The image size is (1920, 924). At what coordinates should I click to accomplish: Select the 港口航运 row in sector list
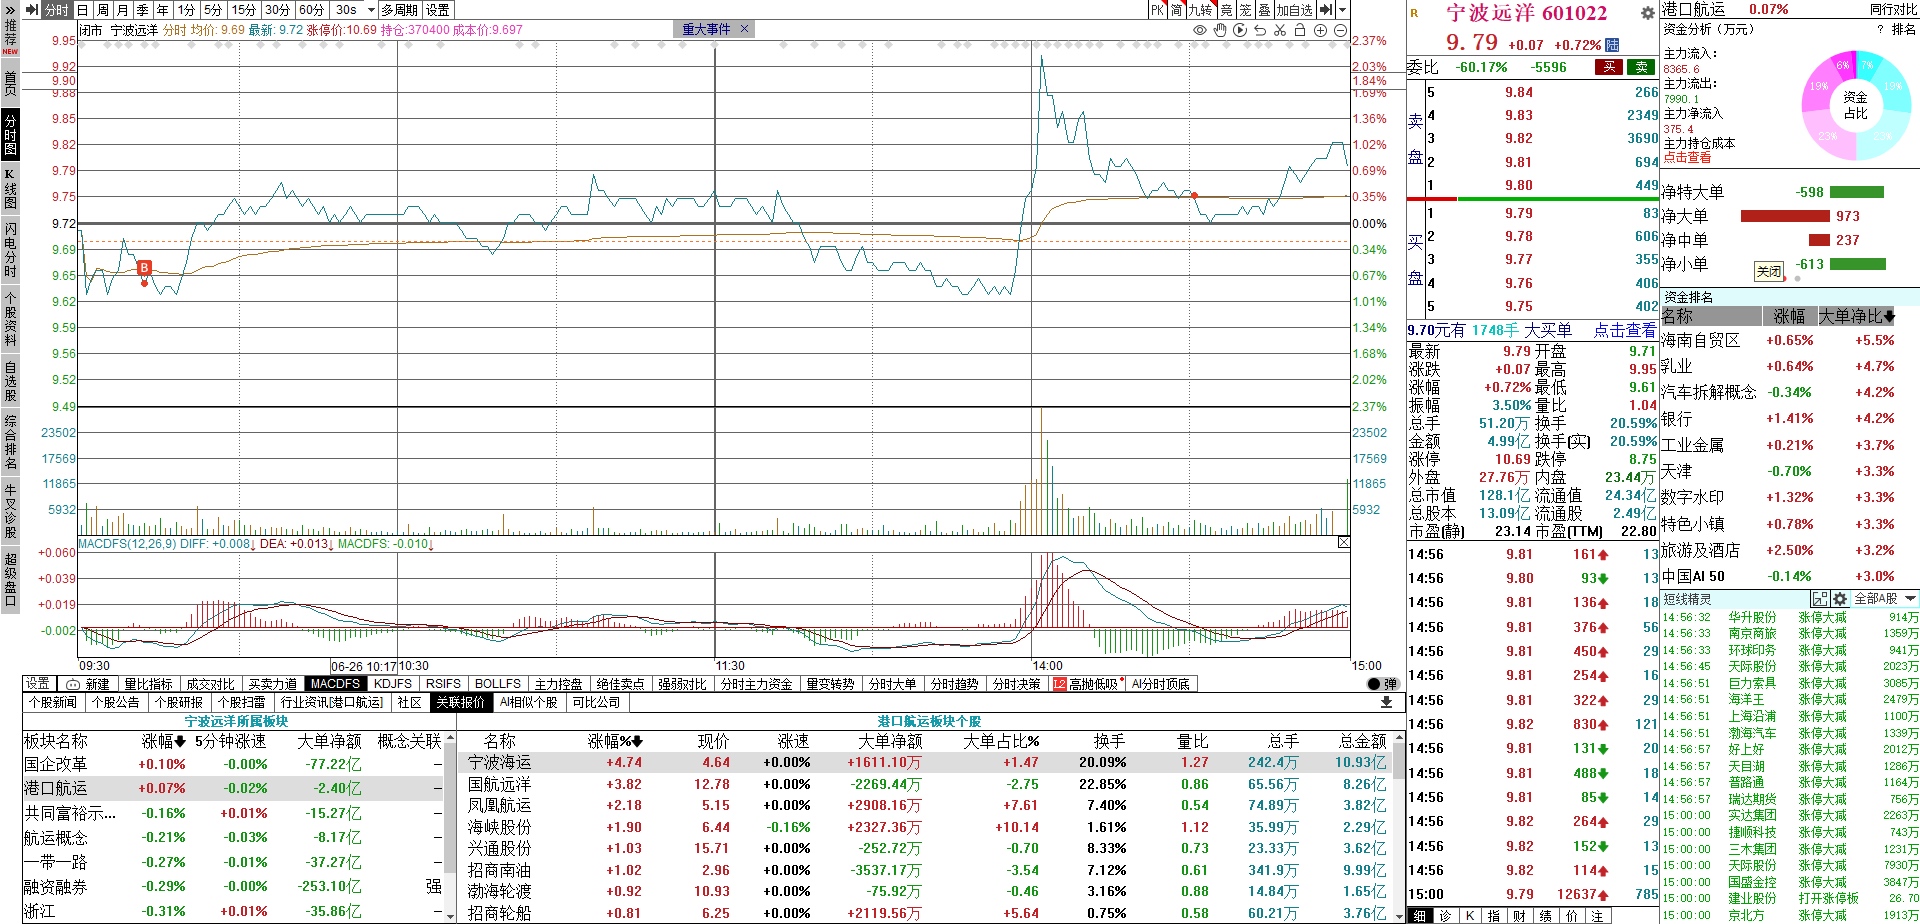tap(232, 788)
